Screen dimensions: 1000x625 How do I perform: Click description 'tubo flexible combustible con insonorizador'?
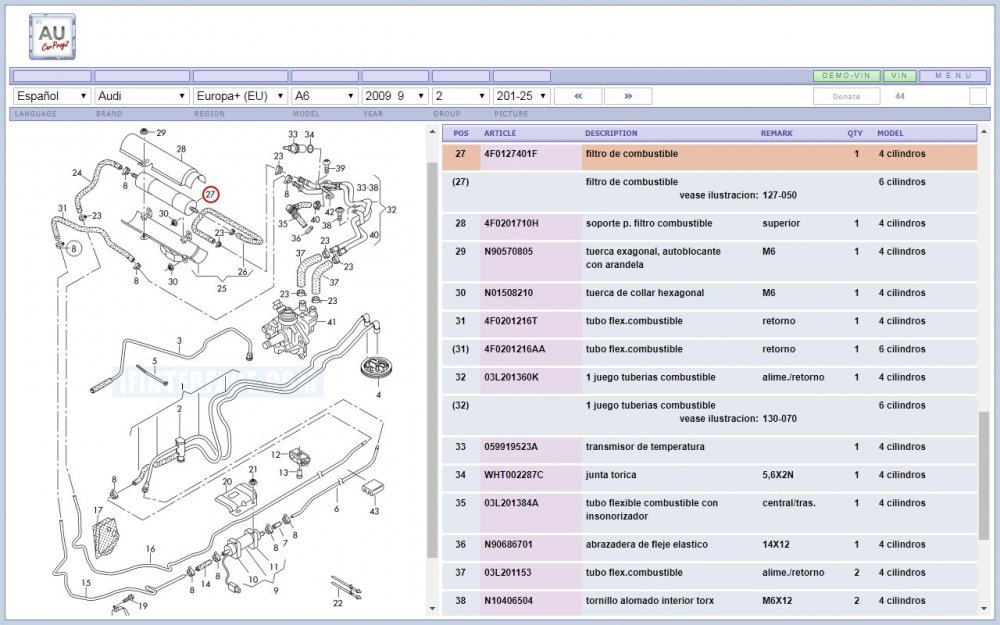(x=652, y=510)
